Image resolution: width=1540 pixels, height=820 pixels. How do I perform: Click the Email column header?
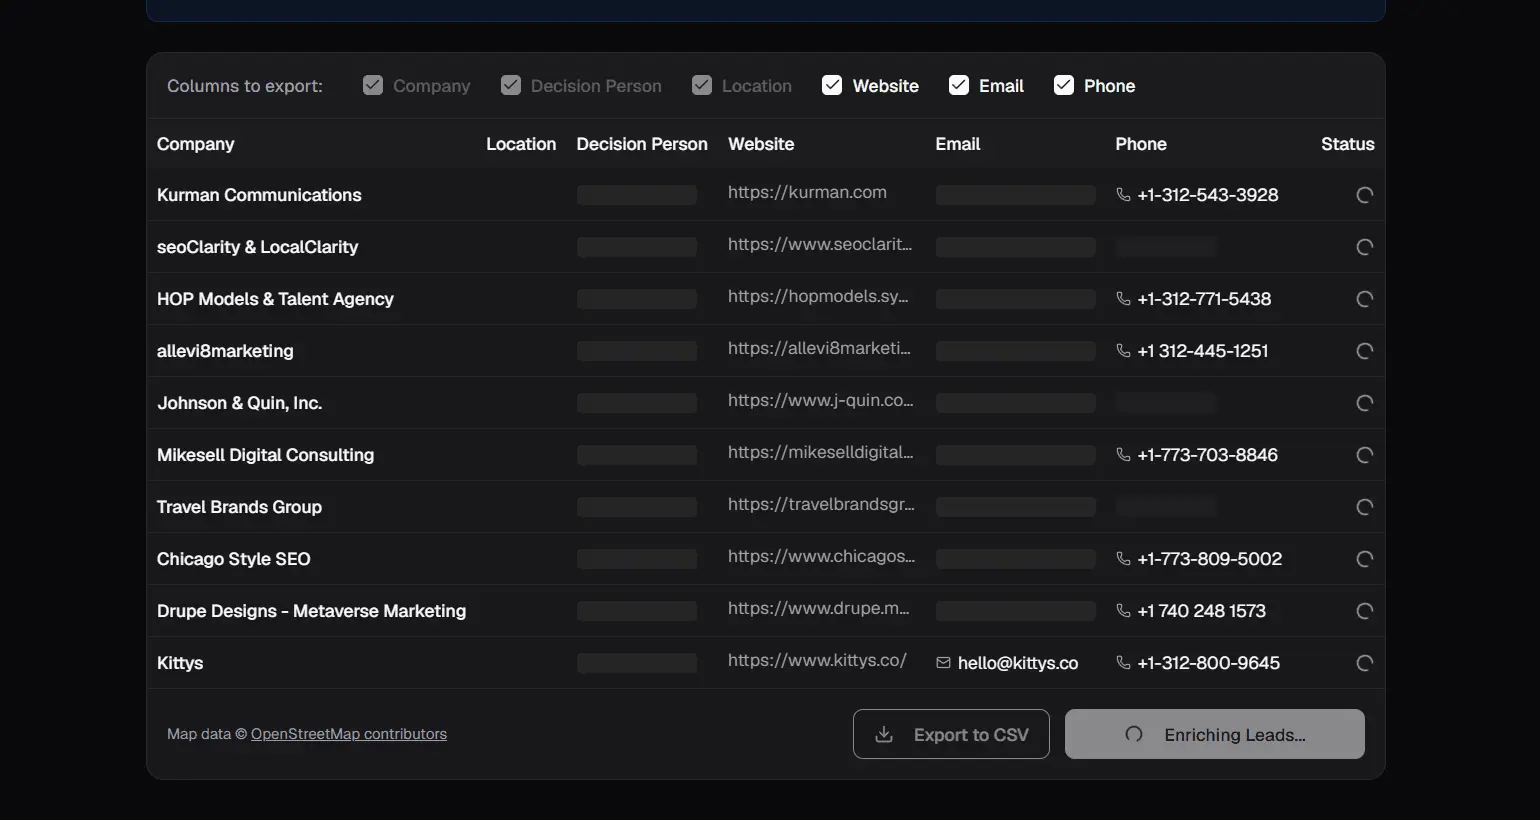[x=958, y=144]
